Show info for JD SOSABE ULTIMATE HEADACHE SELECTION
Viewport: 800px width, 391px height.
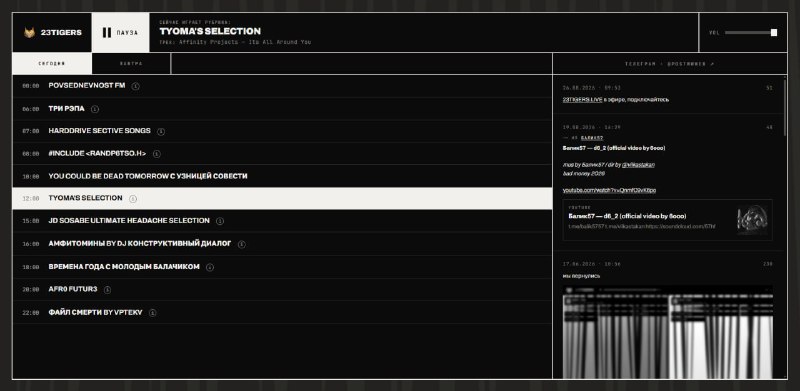[220, 221]
